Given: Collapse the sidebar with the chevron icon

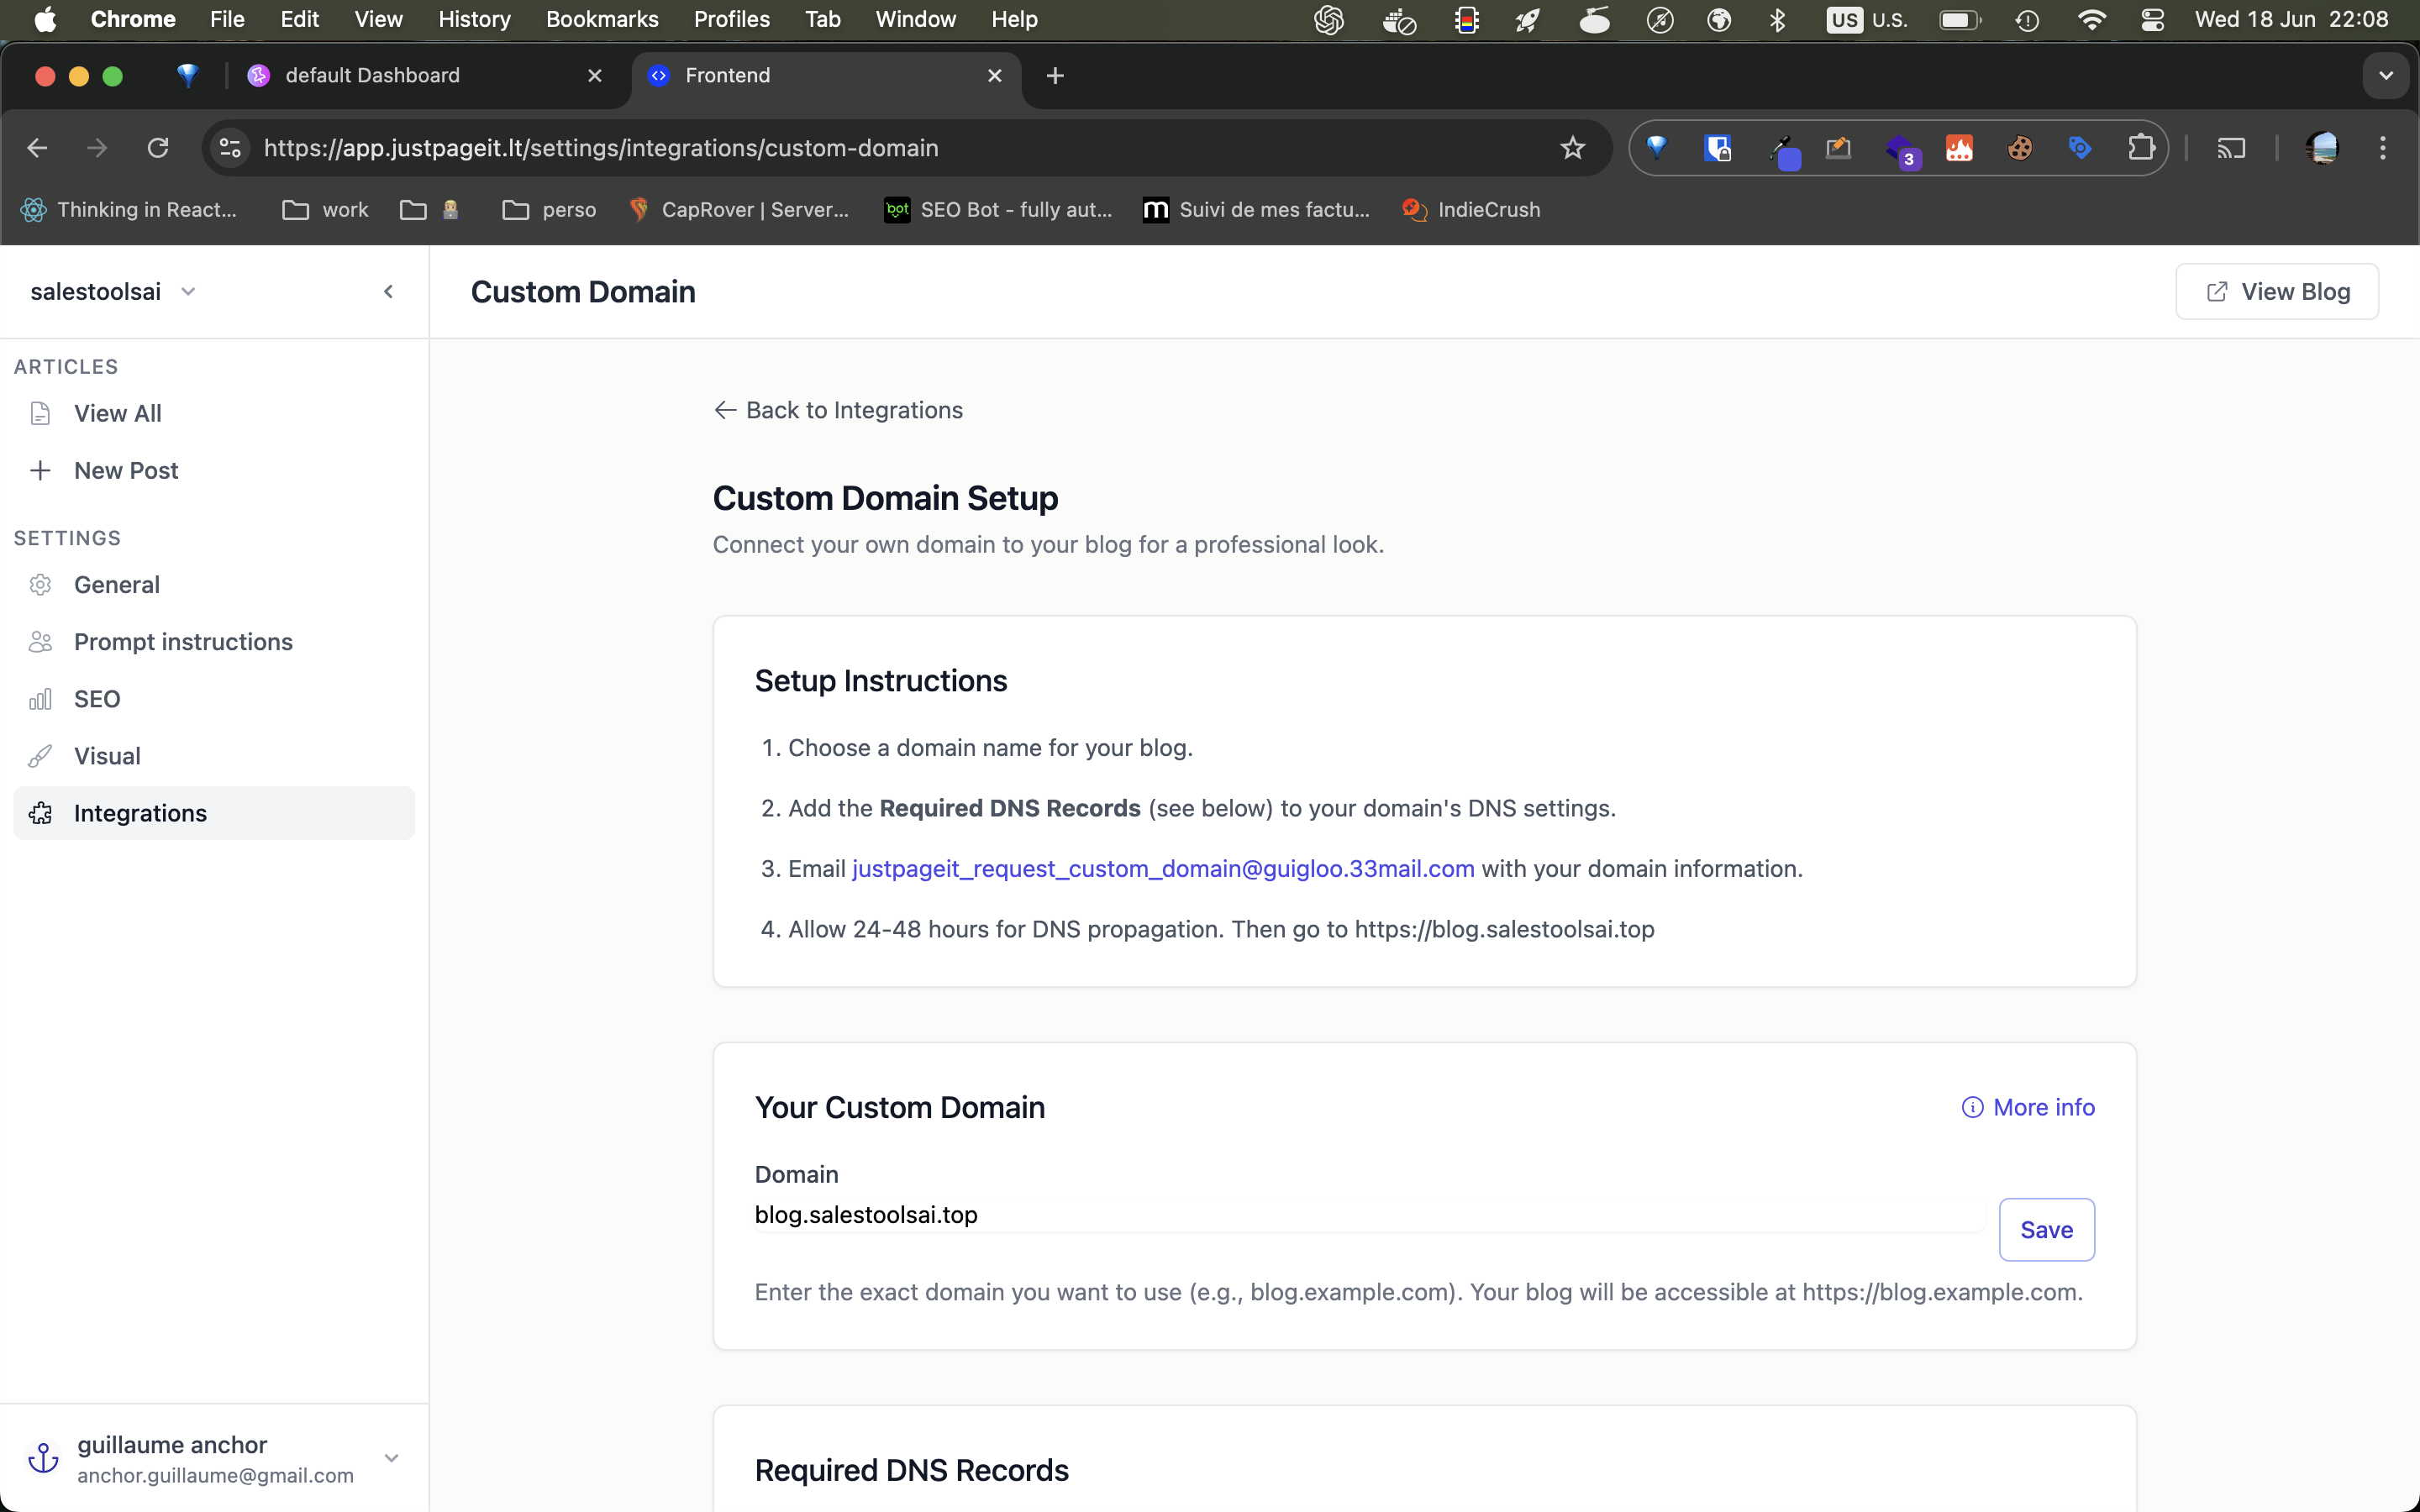Looking at the screenshot, I should (x=389, y=292).
